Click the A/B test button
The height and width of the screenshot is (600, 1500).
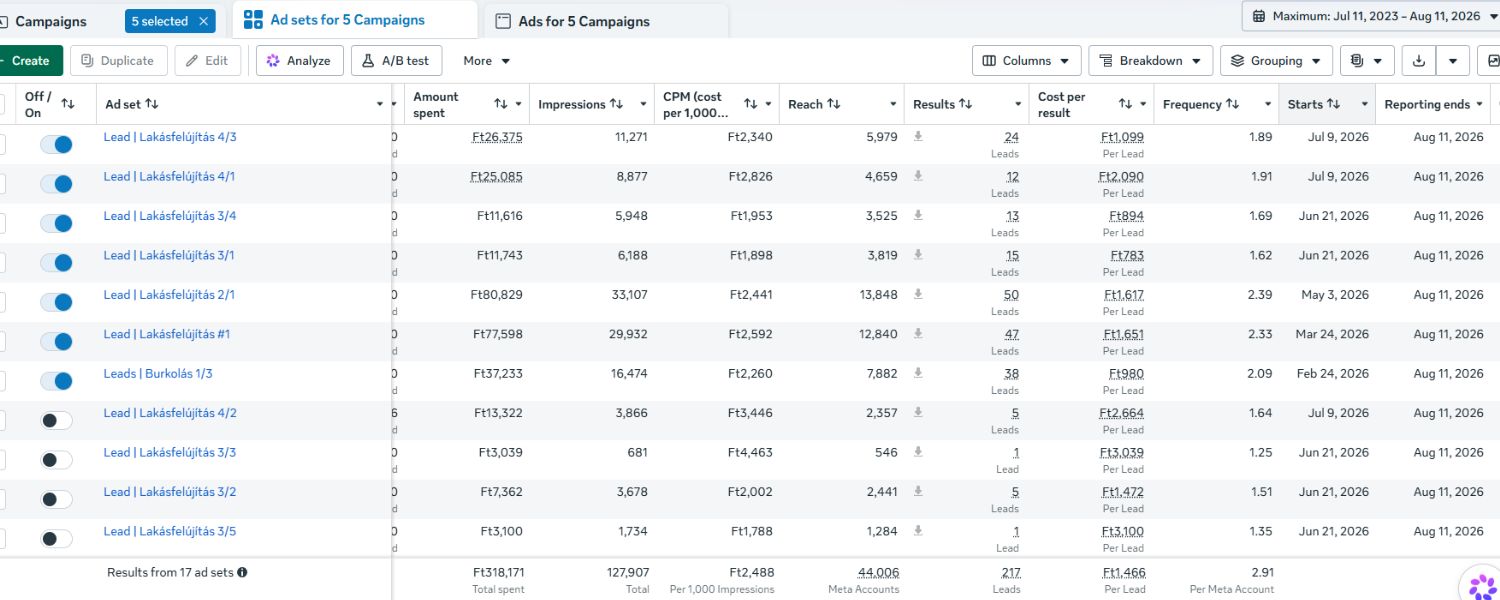click(x=396, y=61)
